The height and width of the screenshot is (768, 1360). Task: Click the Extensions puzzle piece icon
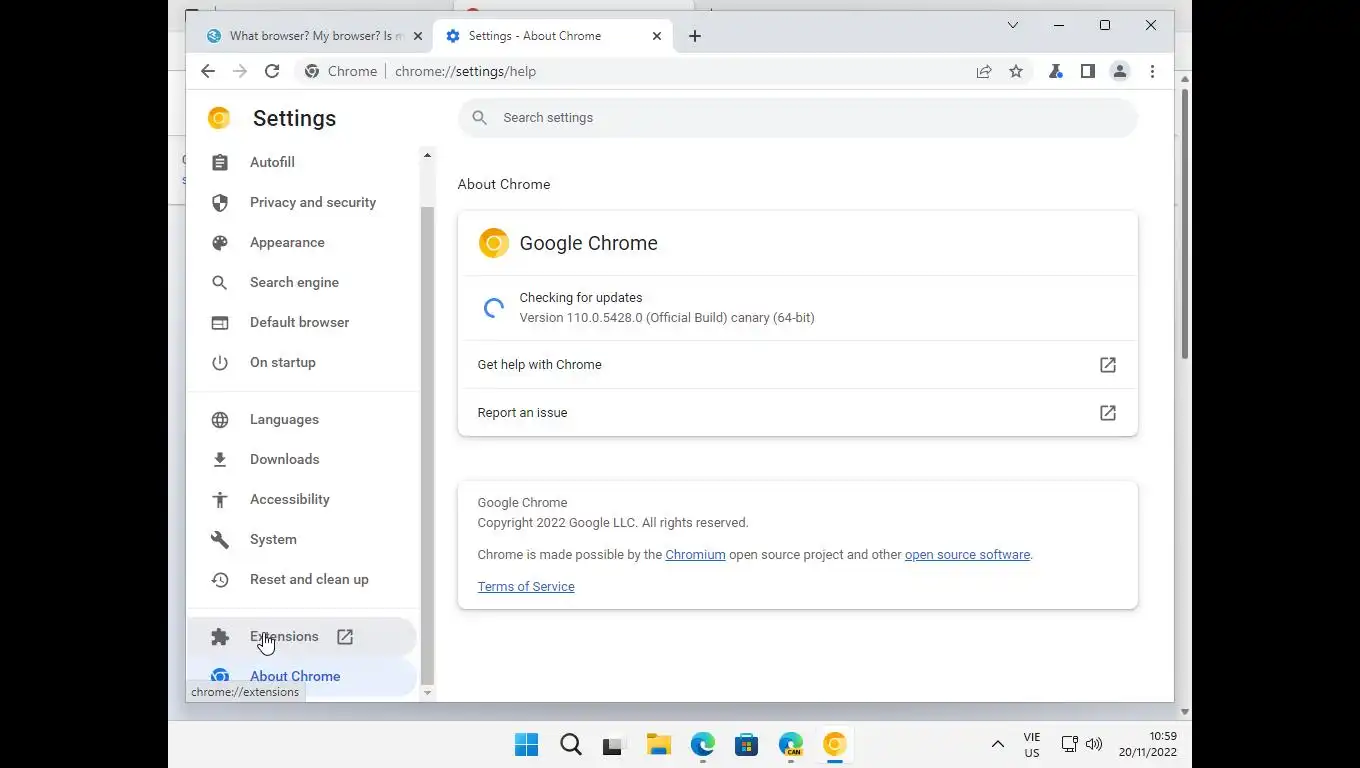click(x=220, y=636)
